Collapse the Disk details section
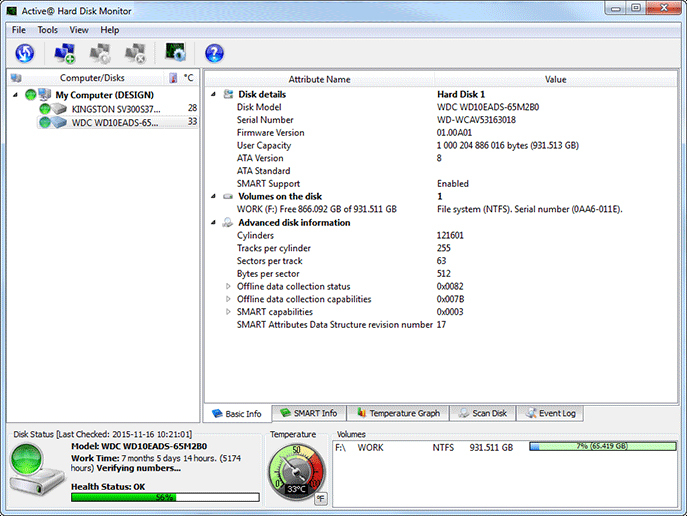The height and width of the screenshot is (516, 687). (x=213, y=94)
